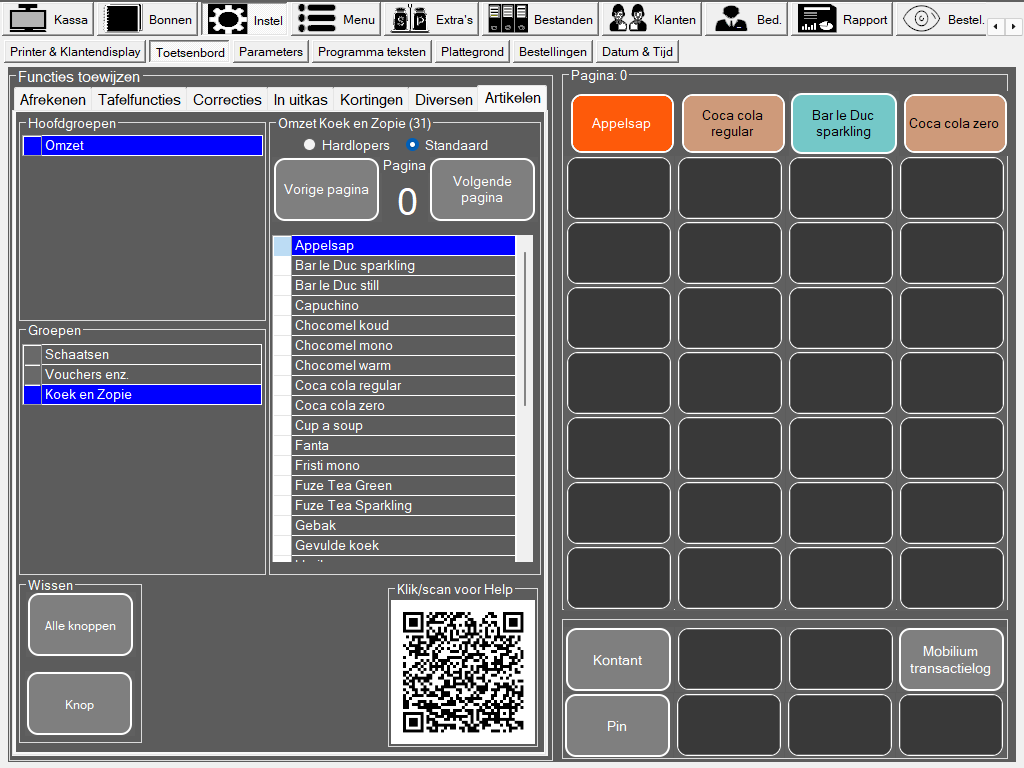This screenshot has width=1024, height=768.
Task: Click the QR code for help
Action: click(x=463, y=672)
